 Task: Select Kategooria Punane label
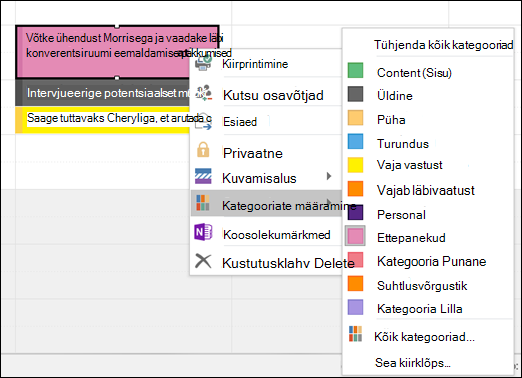coord(431,261)
